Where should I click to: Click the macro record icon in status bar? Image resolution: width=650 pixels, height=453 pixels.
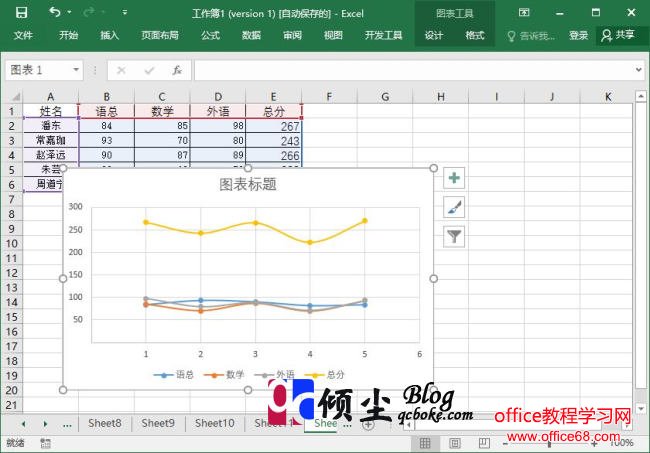tap(45, 443)
